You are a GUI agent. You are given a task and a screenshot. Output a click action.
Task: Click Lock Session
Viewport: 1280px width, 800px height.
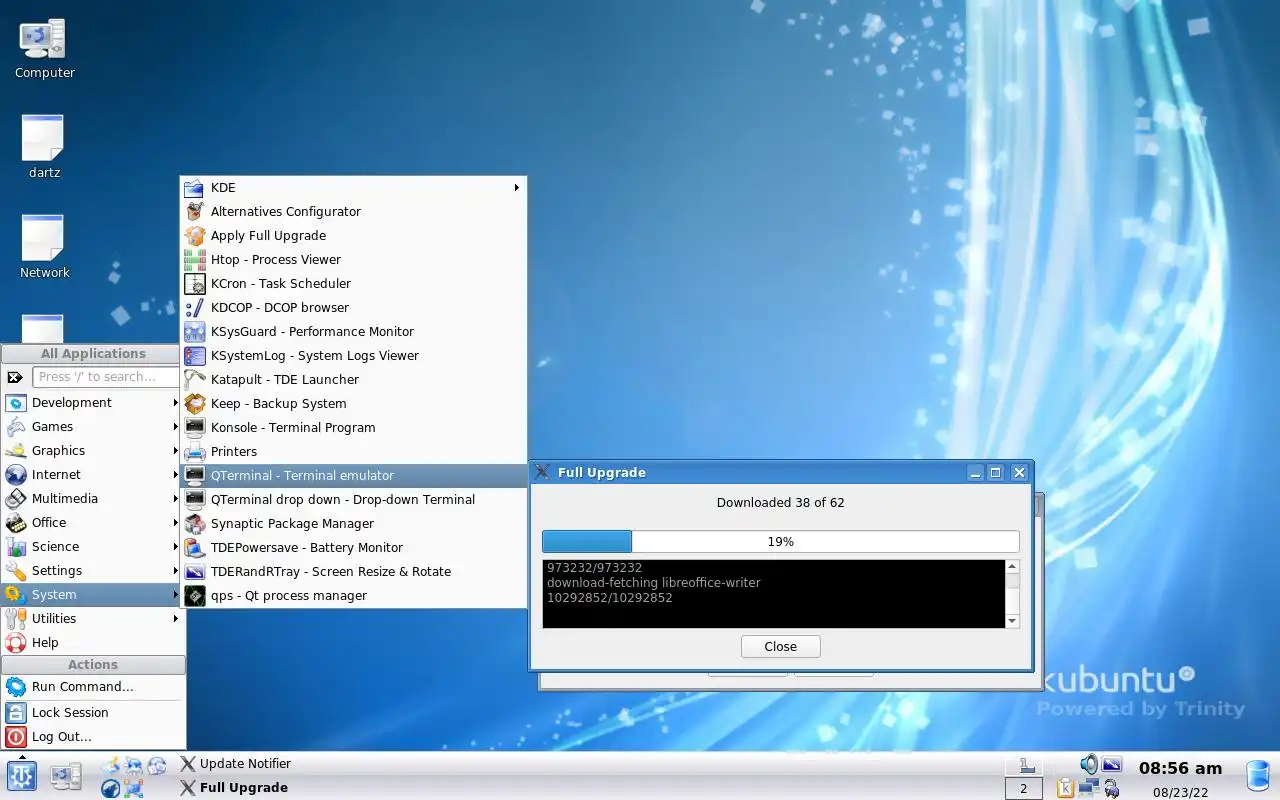coord(93,713)
